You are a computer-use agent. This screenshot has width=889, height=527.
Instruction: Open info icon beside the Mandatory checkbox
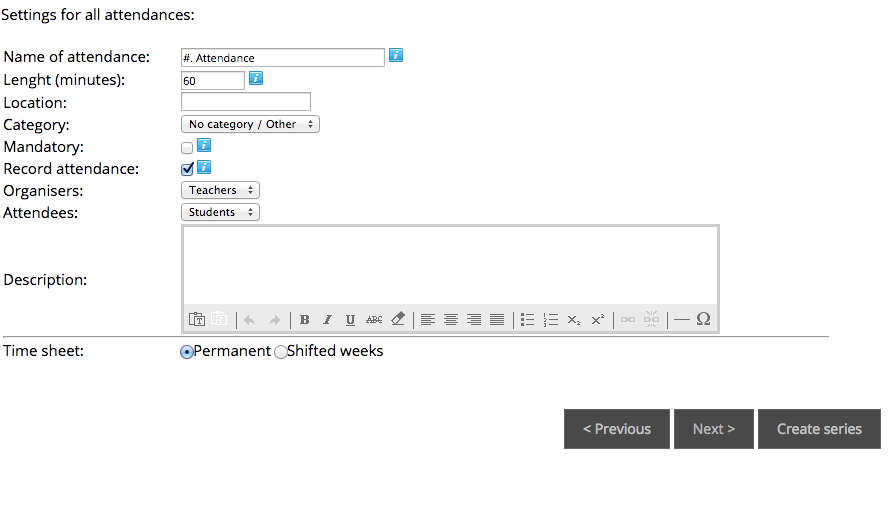click(204, 145)
